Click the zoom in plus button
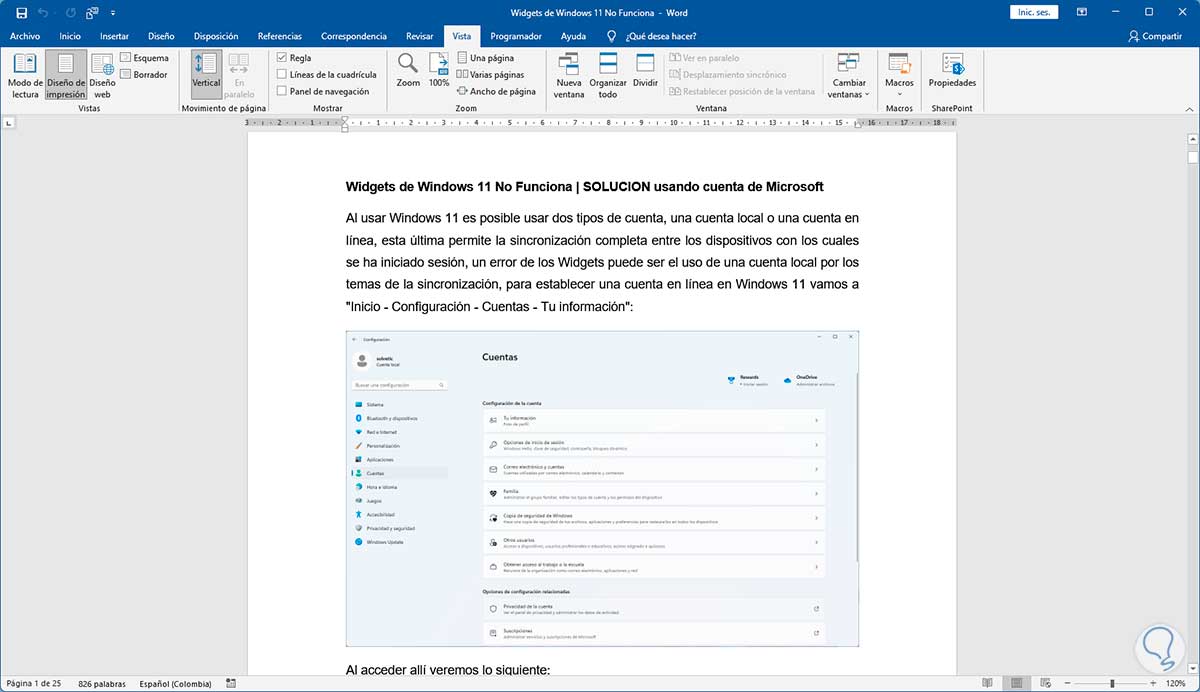The image size is (1200, 692). click(x=1151, y=683)
